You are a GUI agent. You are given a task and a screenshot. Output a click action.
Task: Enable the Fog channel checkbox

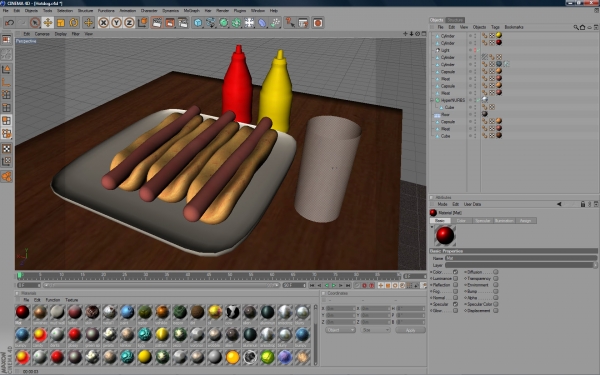[x=455, y=291]
